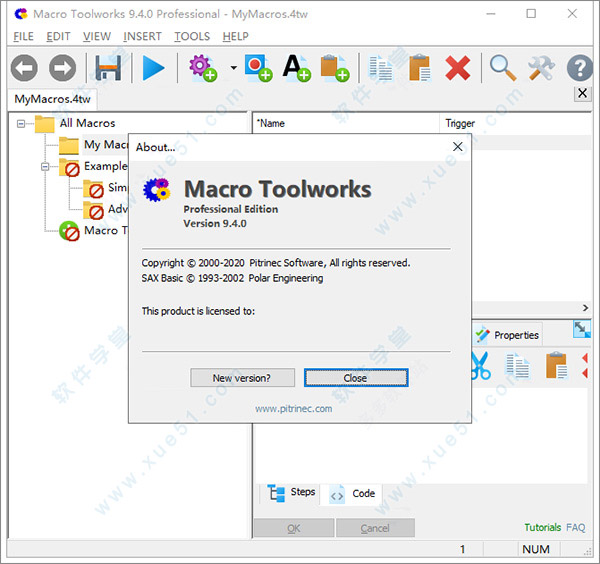This screenshot has width=600, height=564.
Task: Switch to the Code tab
Action: (x=354, y=494)
